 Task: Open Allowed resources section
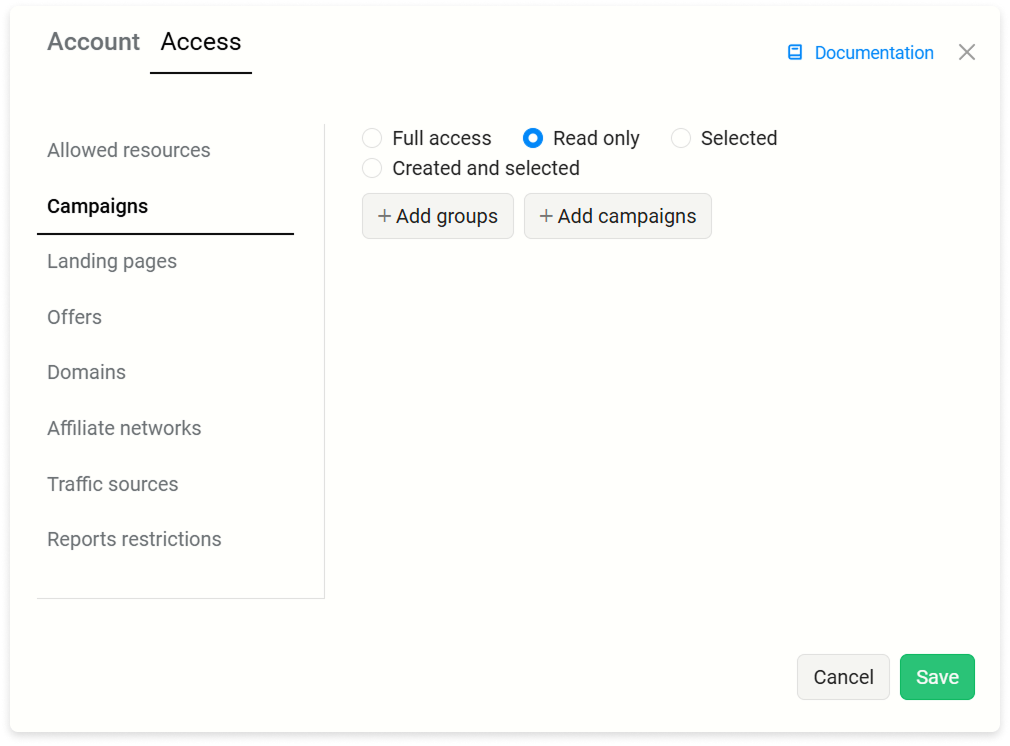(x=129, y=150)
